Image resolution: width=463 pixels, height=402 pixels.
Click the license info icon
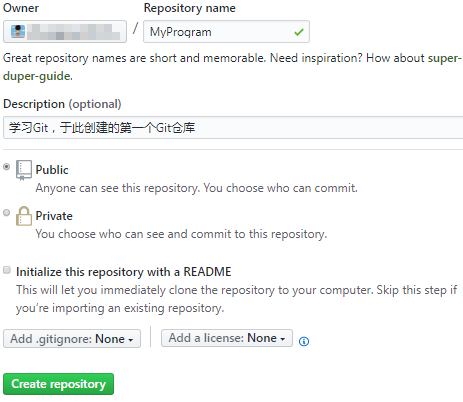304,341
